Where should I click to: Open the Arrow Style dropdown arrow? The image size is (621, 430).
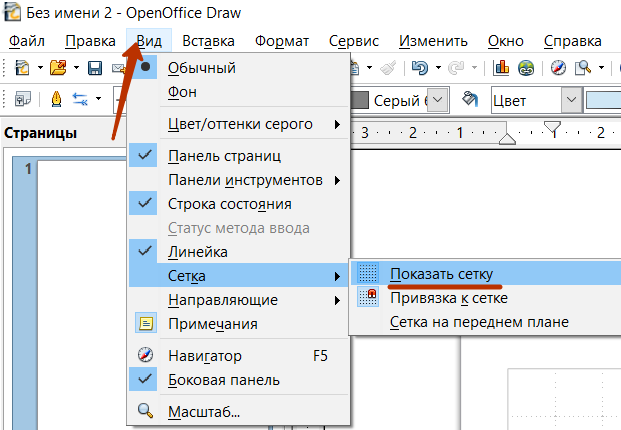click(x=98, y=99)
